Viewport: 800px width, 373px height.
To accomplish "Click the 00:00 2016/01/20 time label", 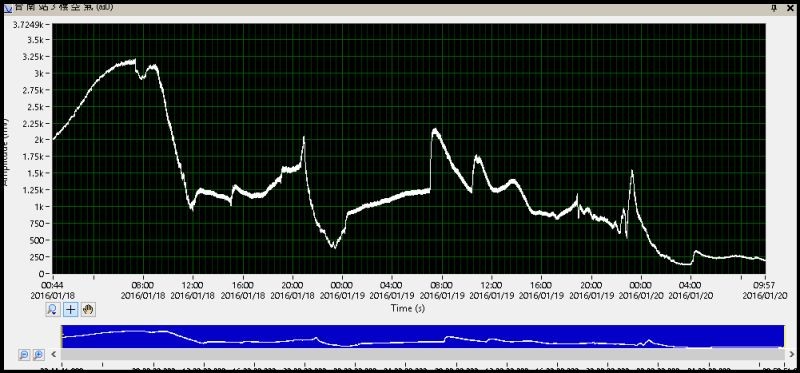I will 640,290.
